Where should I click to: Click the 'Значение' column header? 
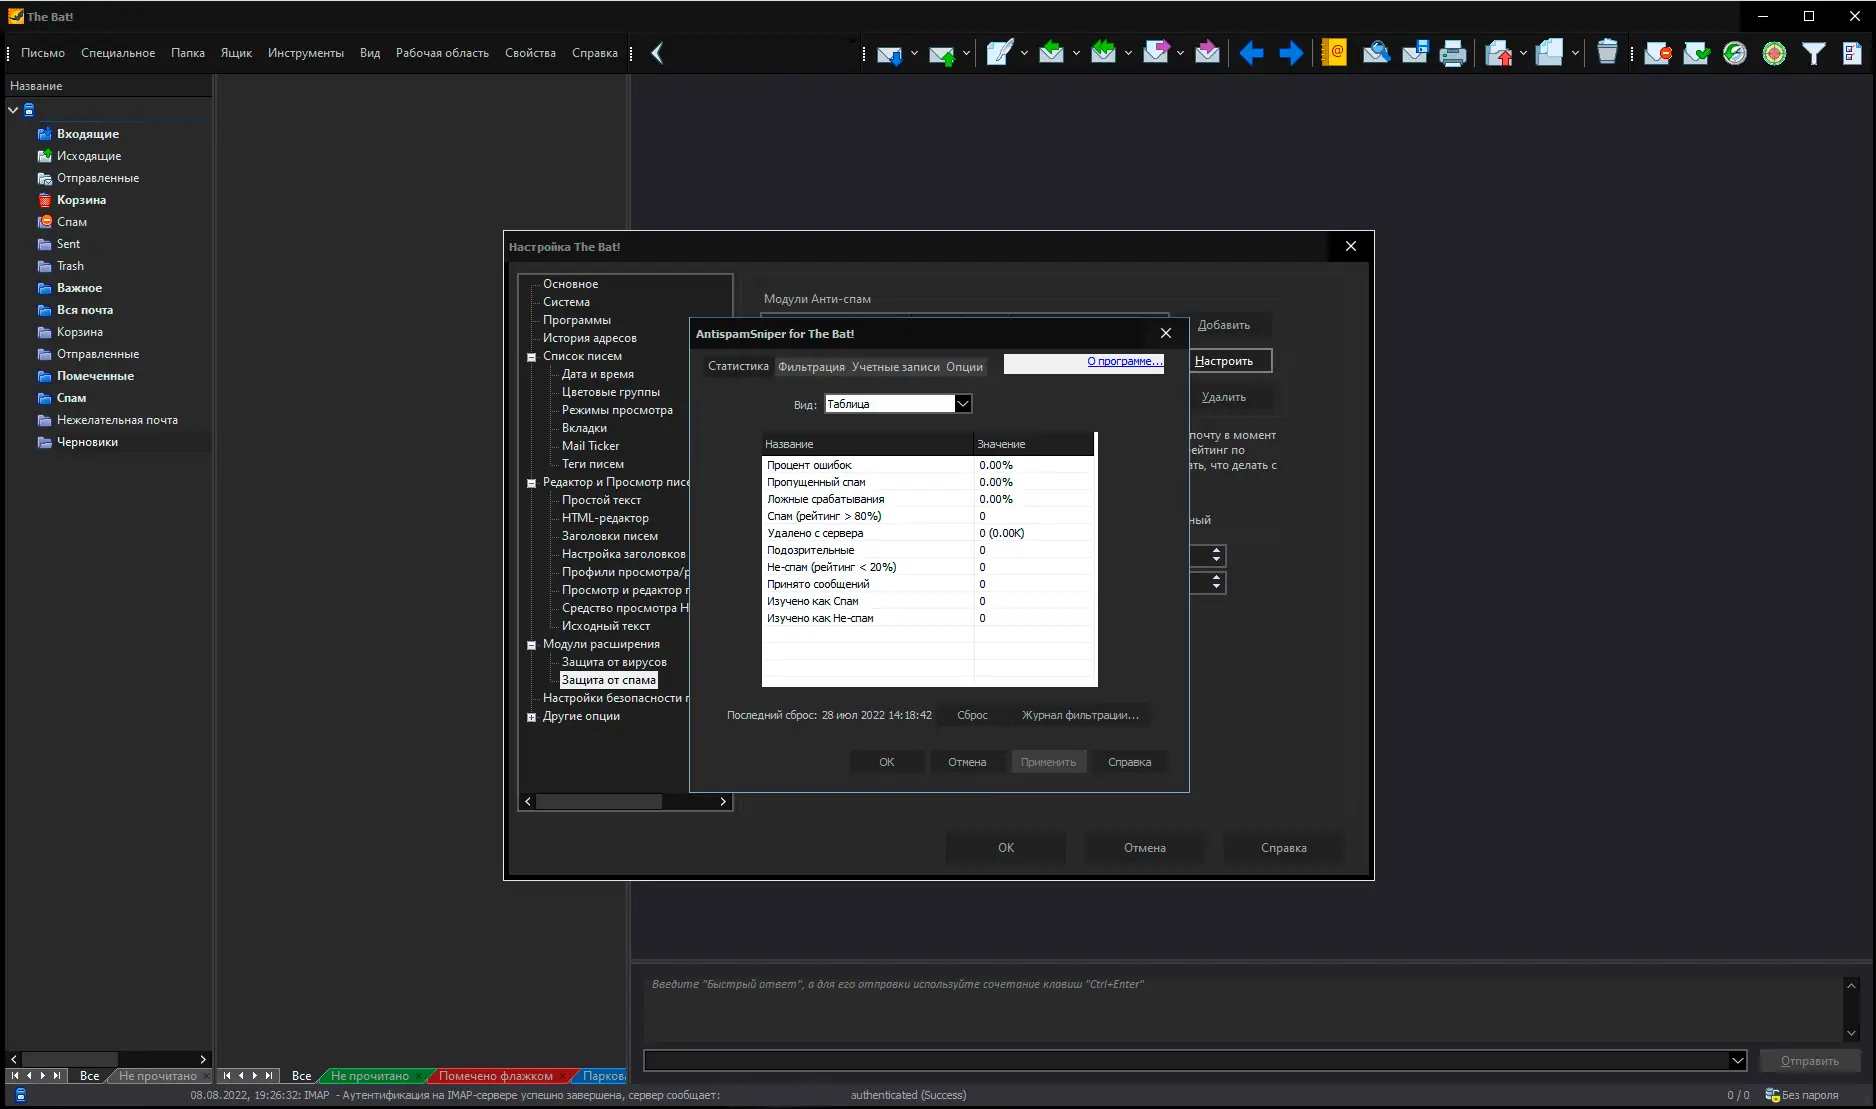click(x=1033, y=444)
